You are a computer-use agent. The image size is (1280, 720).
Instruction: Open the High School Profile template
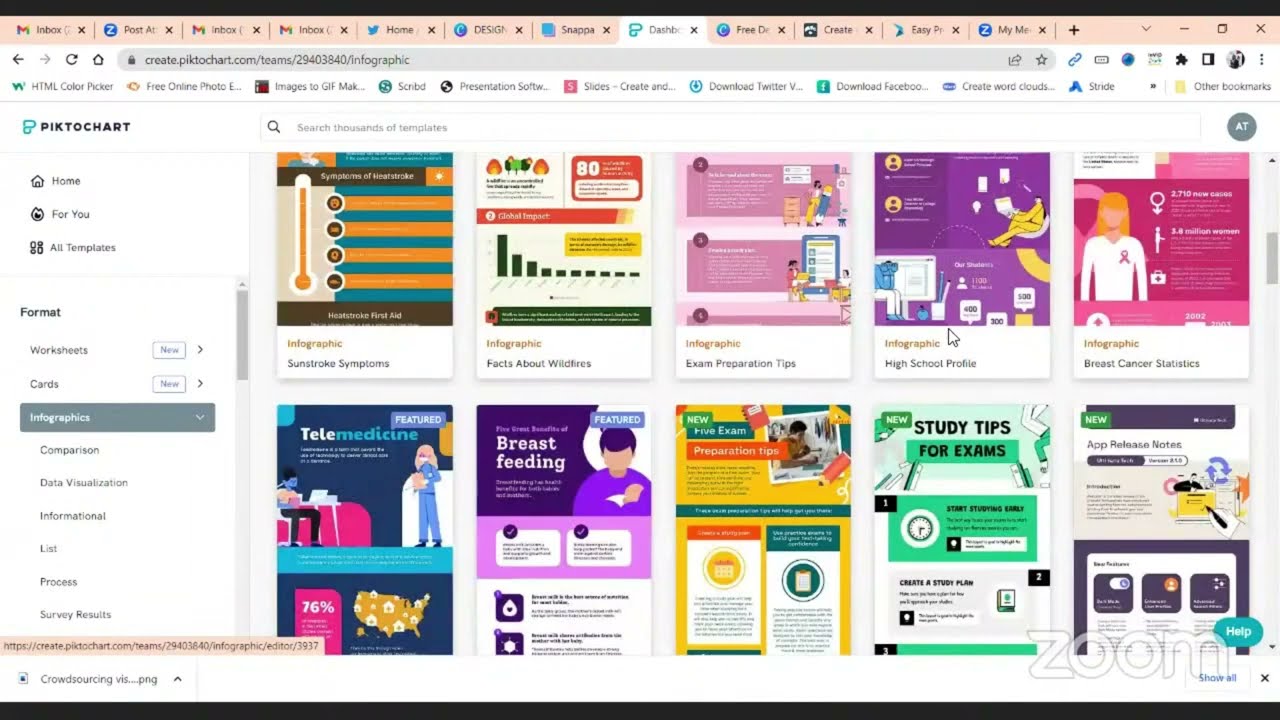pyautogui.click(x=962, y=265)
